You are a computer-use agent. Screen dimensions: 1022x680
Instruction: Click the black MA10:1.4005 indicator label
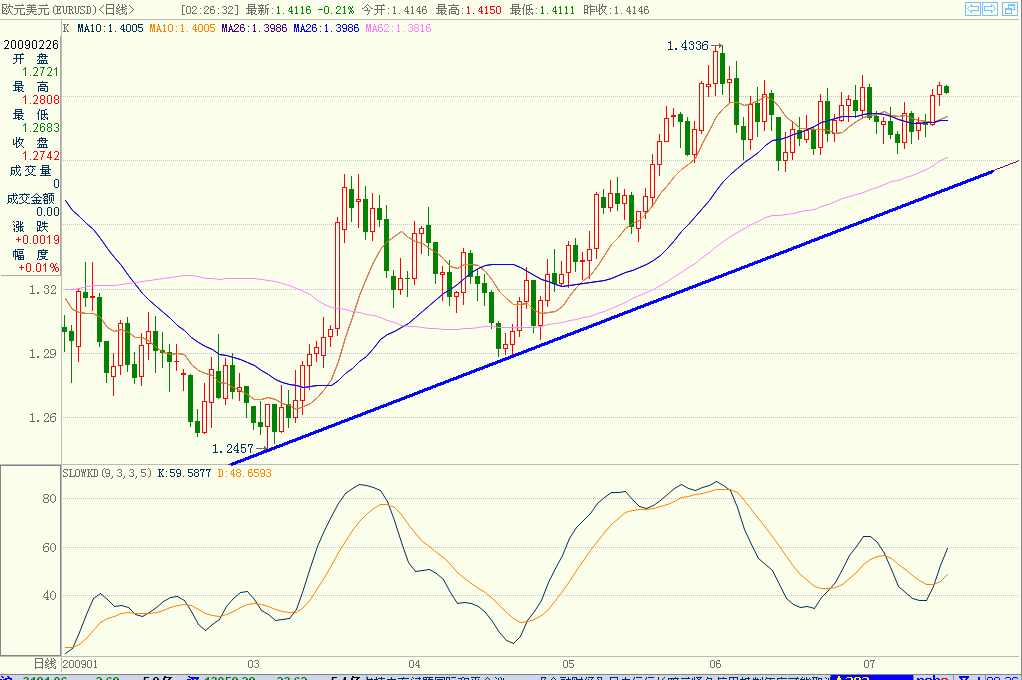coord(110,28)
